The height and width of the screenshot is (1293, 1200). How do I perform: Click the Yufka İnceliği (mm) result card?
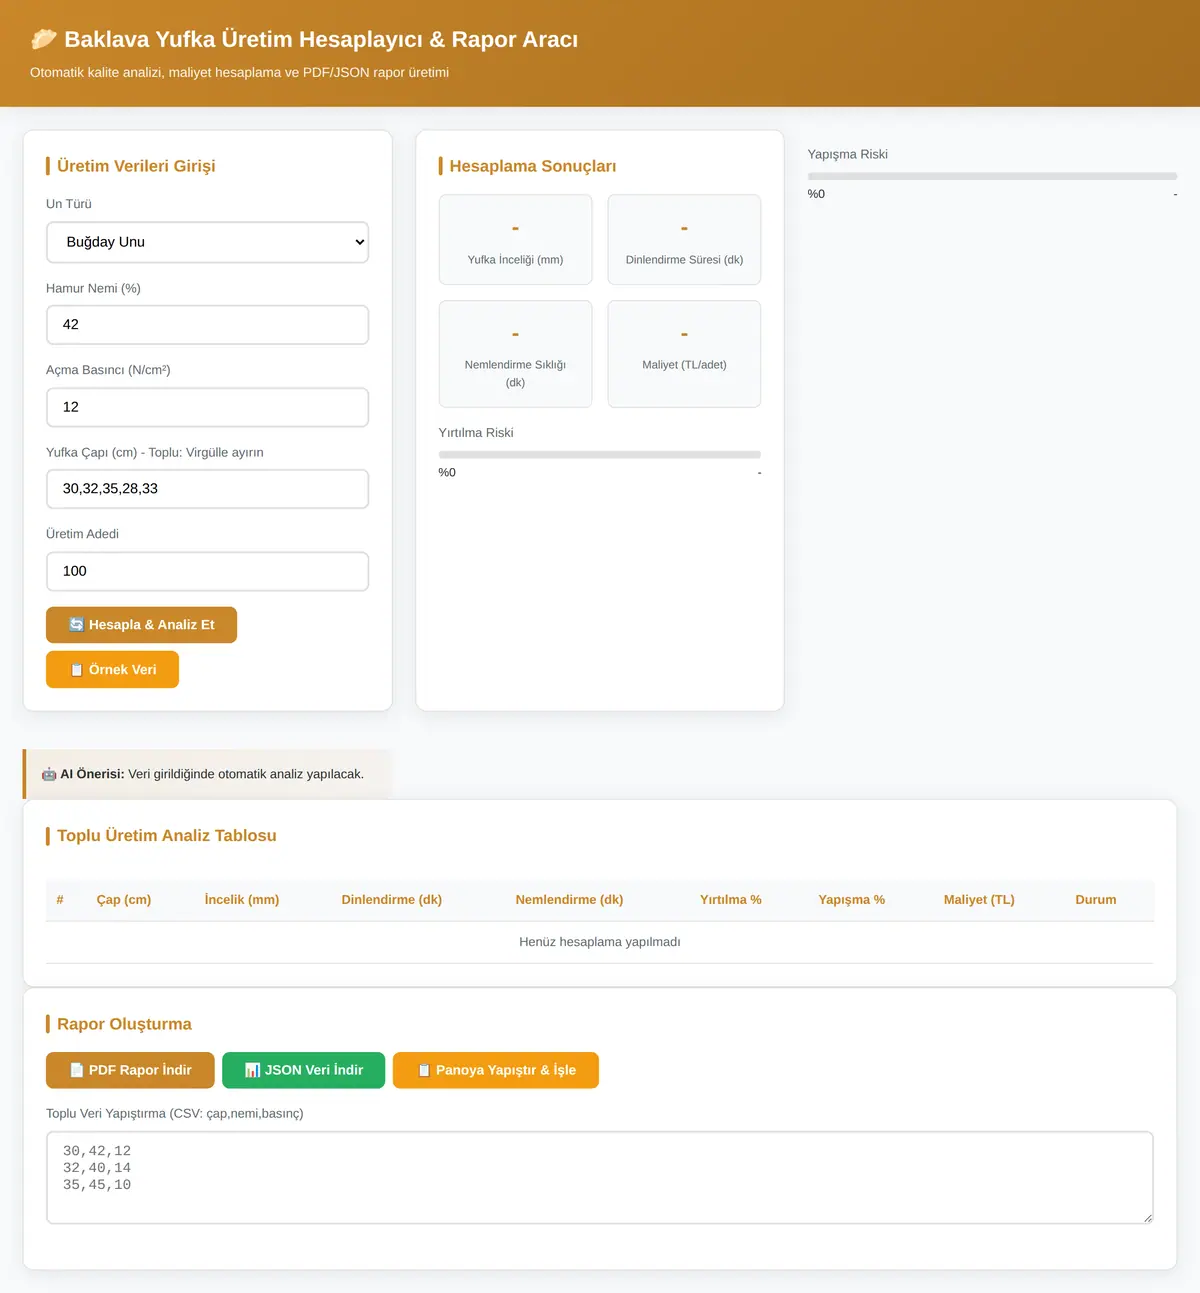pos(516,240)
